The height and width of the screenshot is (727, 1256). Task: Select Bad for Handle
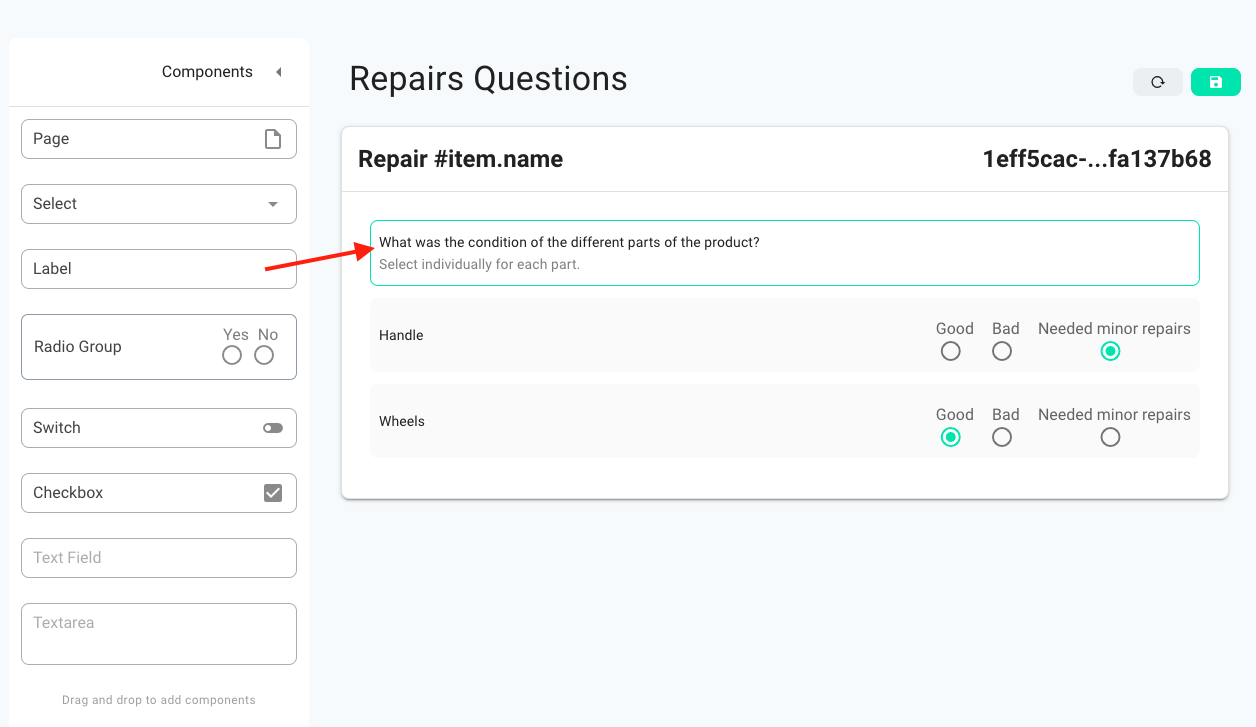click(x=1002, y=351)
